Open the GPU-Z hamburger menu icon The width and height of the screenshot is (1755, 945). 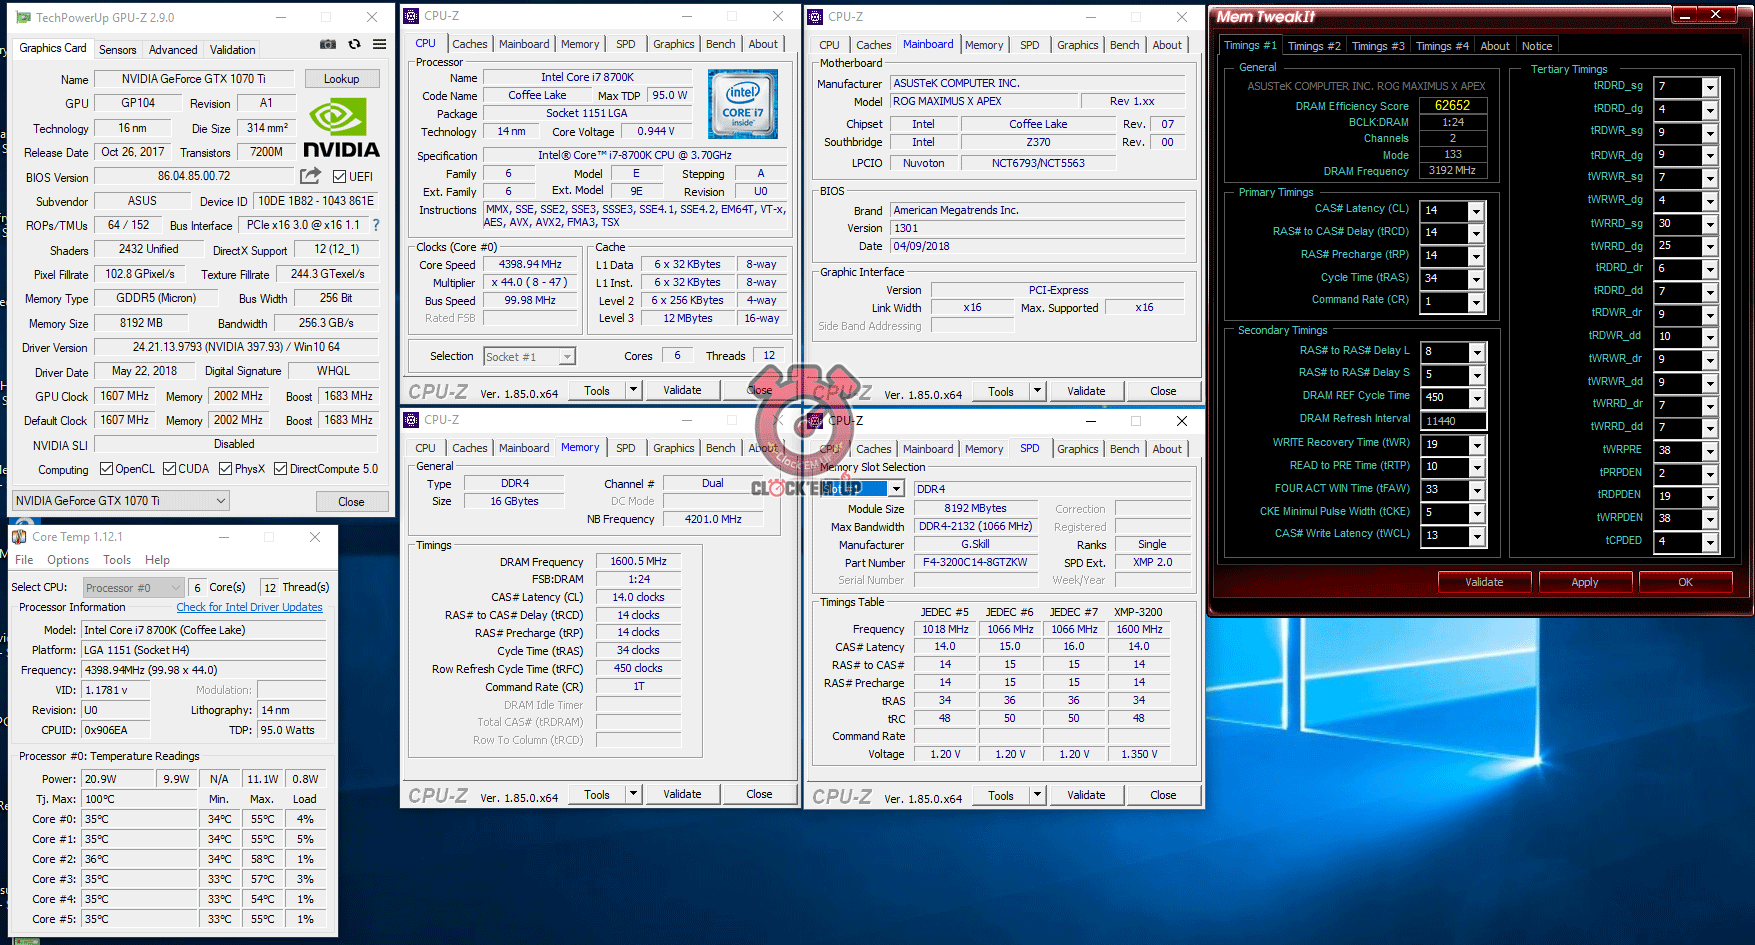(380, 45)
